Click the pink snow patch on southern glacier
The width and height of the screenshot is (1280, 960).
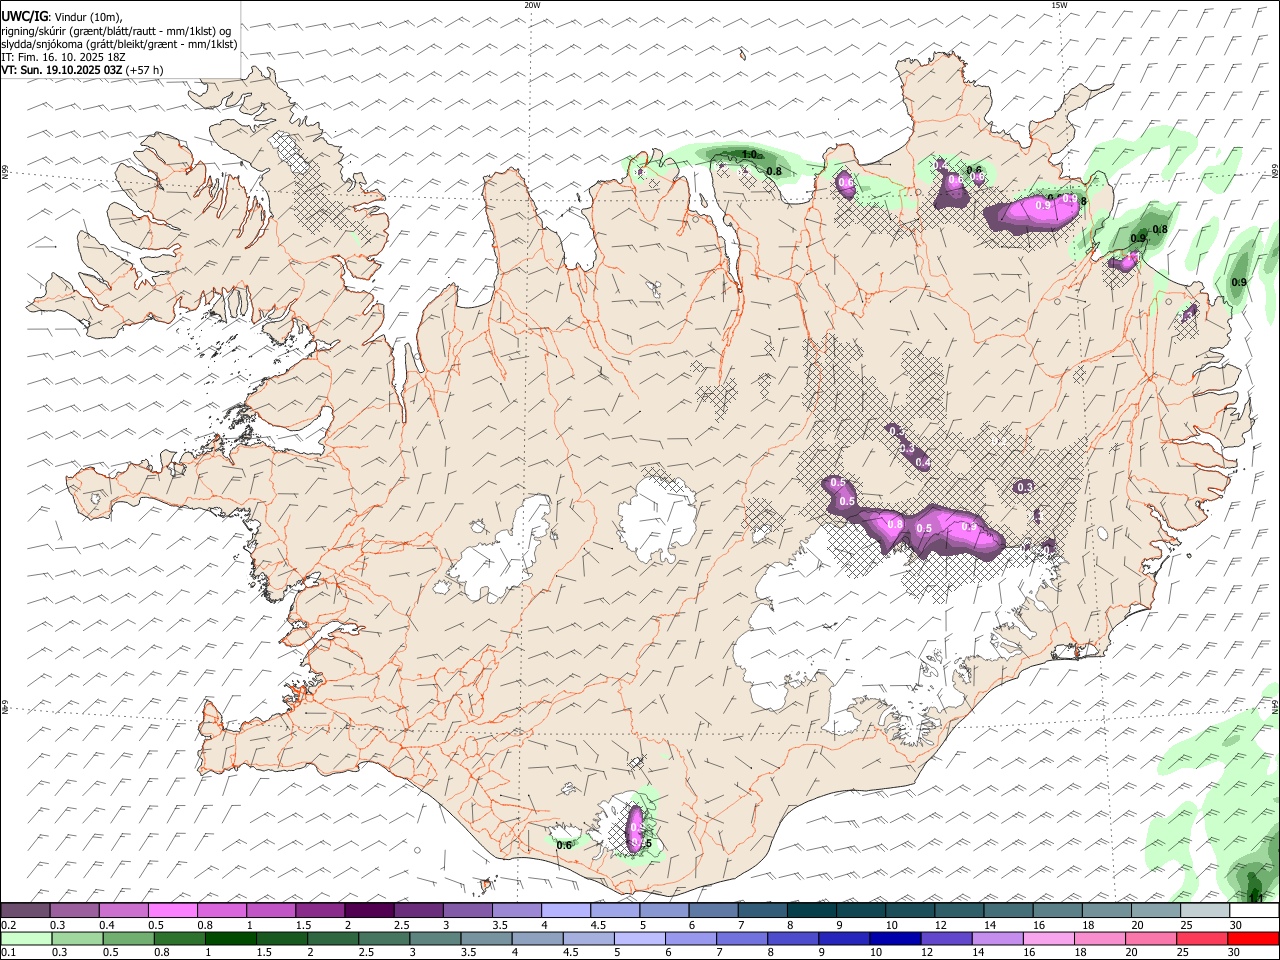pyautogui.click(x=634, y=827)
